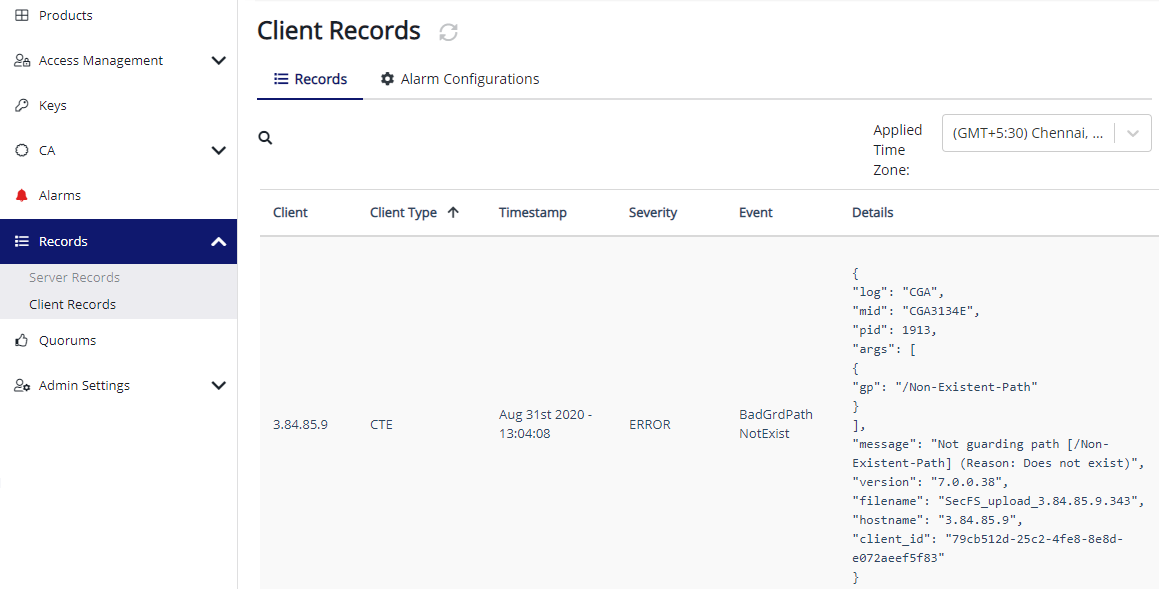This screenshot has width=1159, height=589.
Task: Click the Alarms bell icon
Action: pyautogui.click(x=22, y=195)
